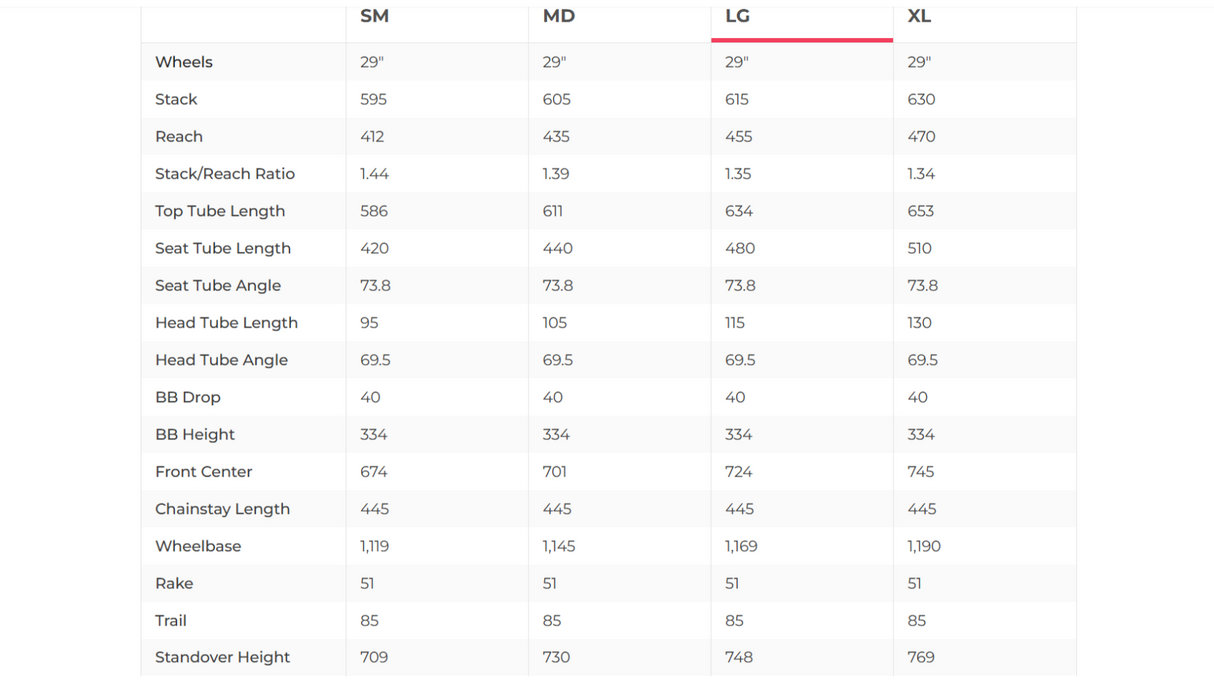Click the Seat Tube Angle label

[x=218, y=285]
